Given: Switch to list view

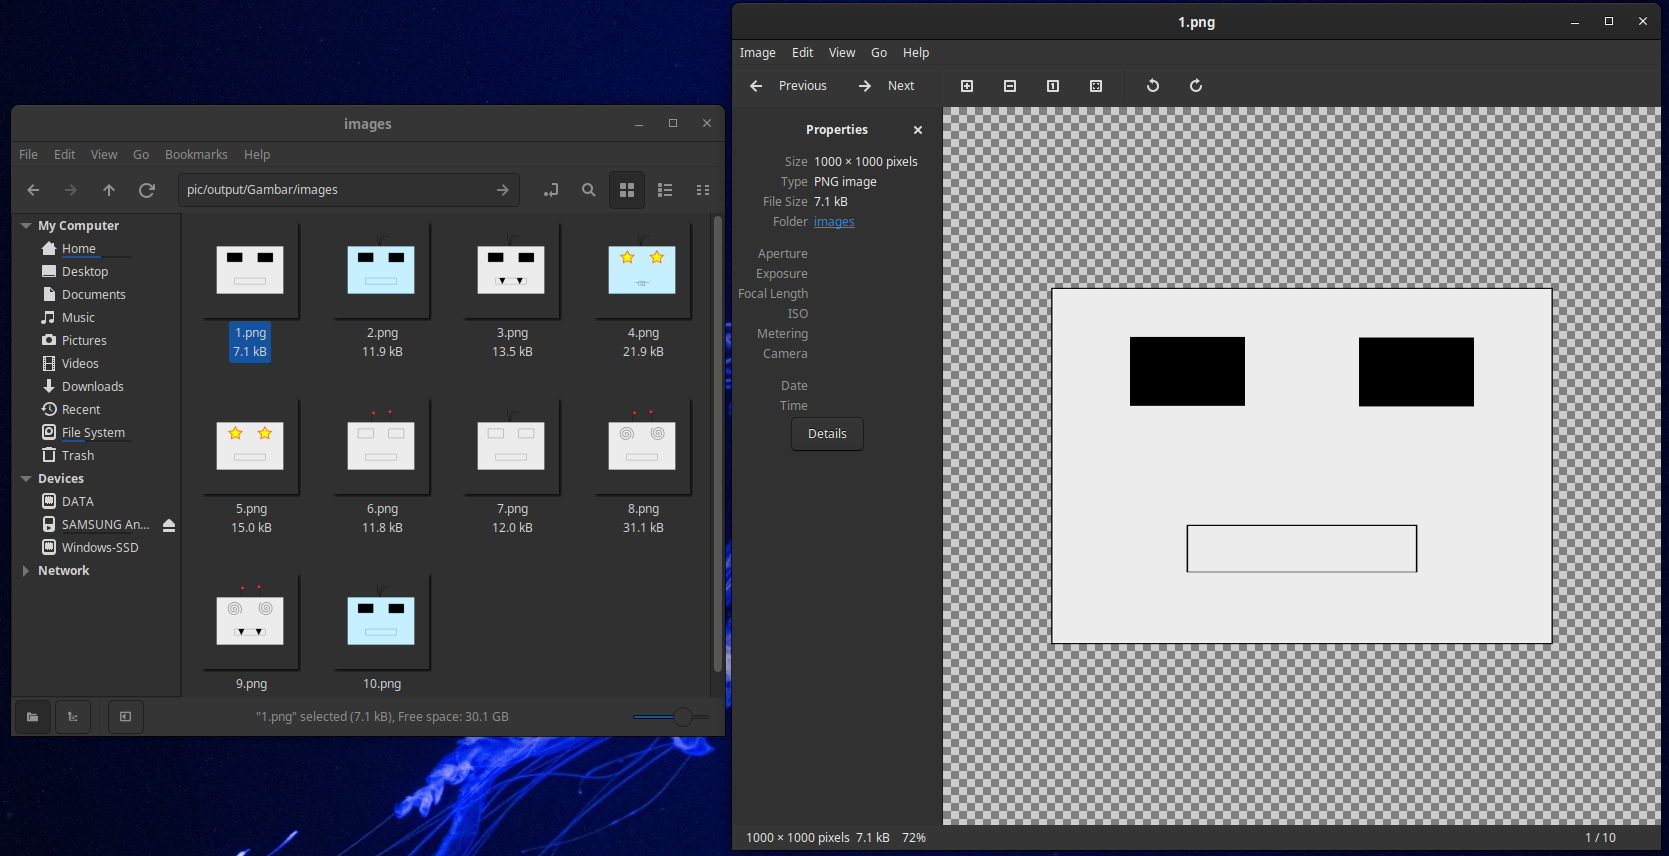Looking at the screenshot, I should coord(665,190).
